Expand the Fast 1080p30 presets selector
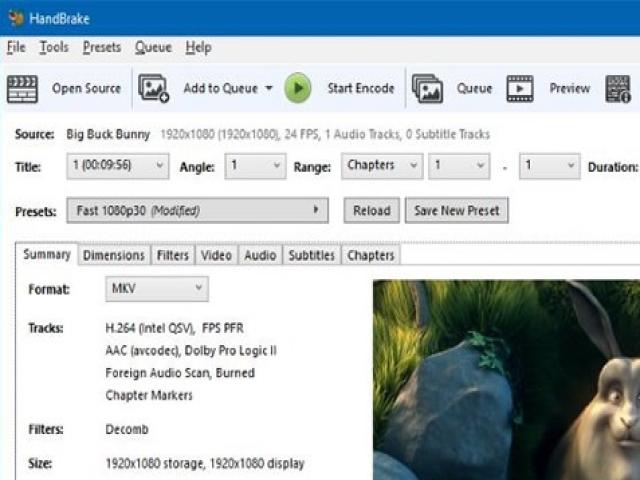Image resolution: width=640 pixels, height=480 pixels. (198, 211)
